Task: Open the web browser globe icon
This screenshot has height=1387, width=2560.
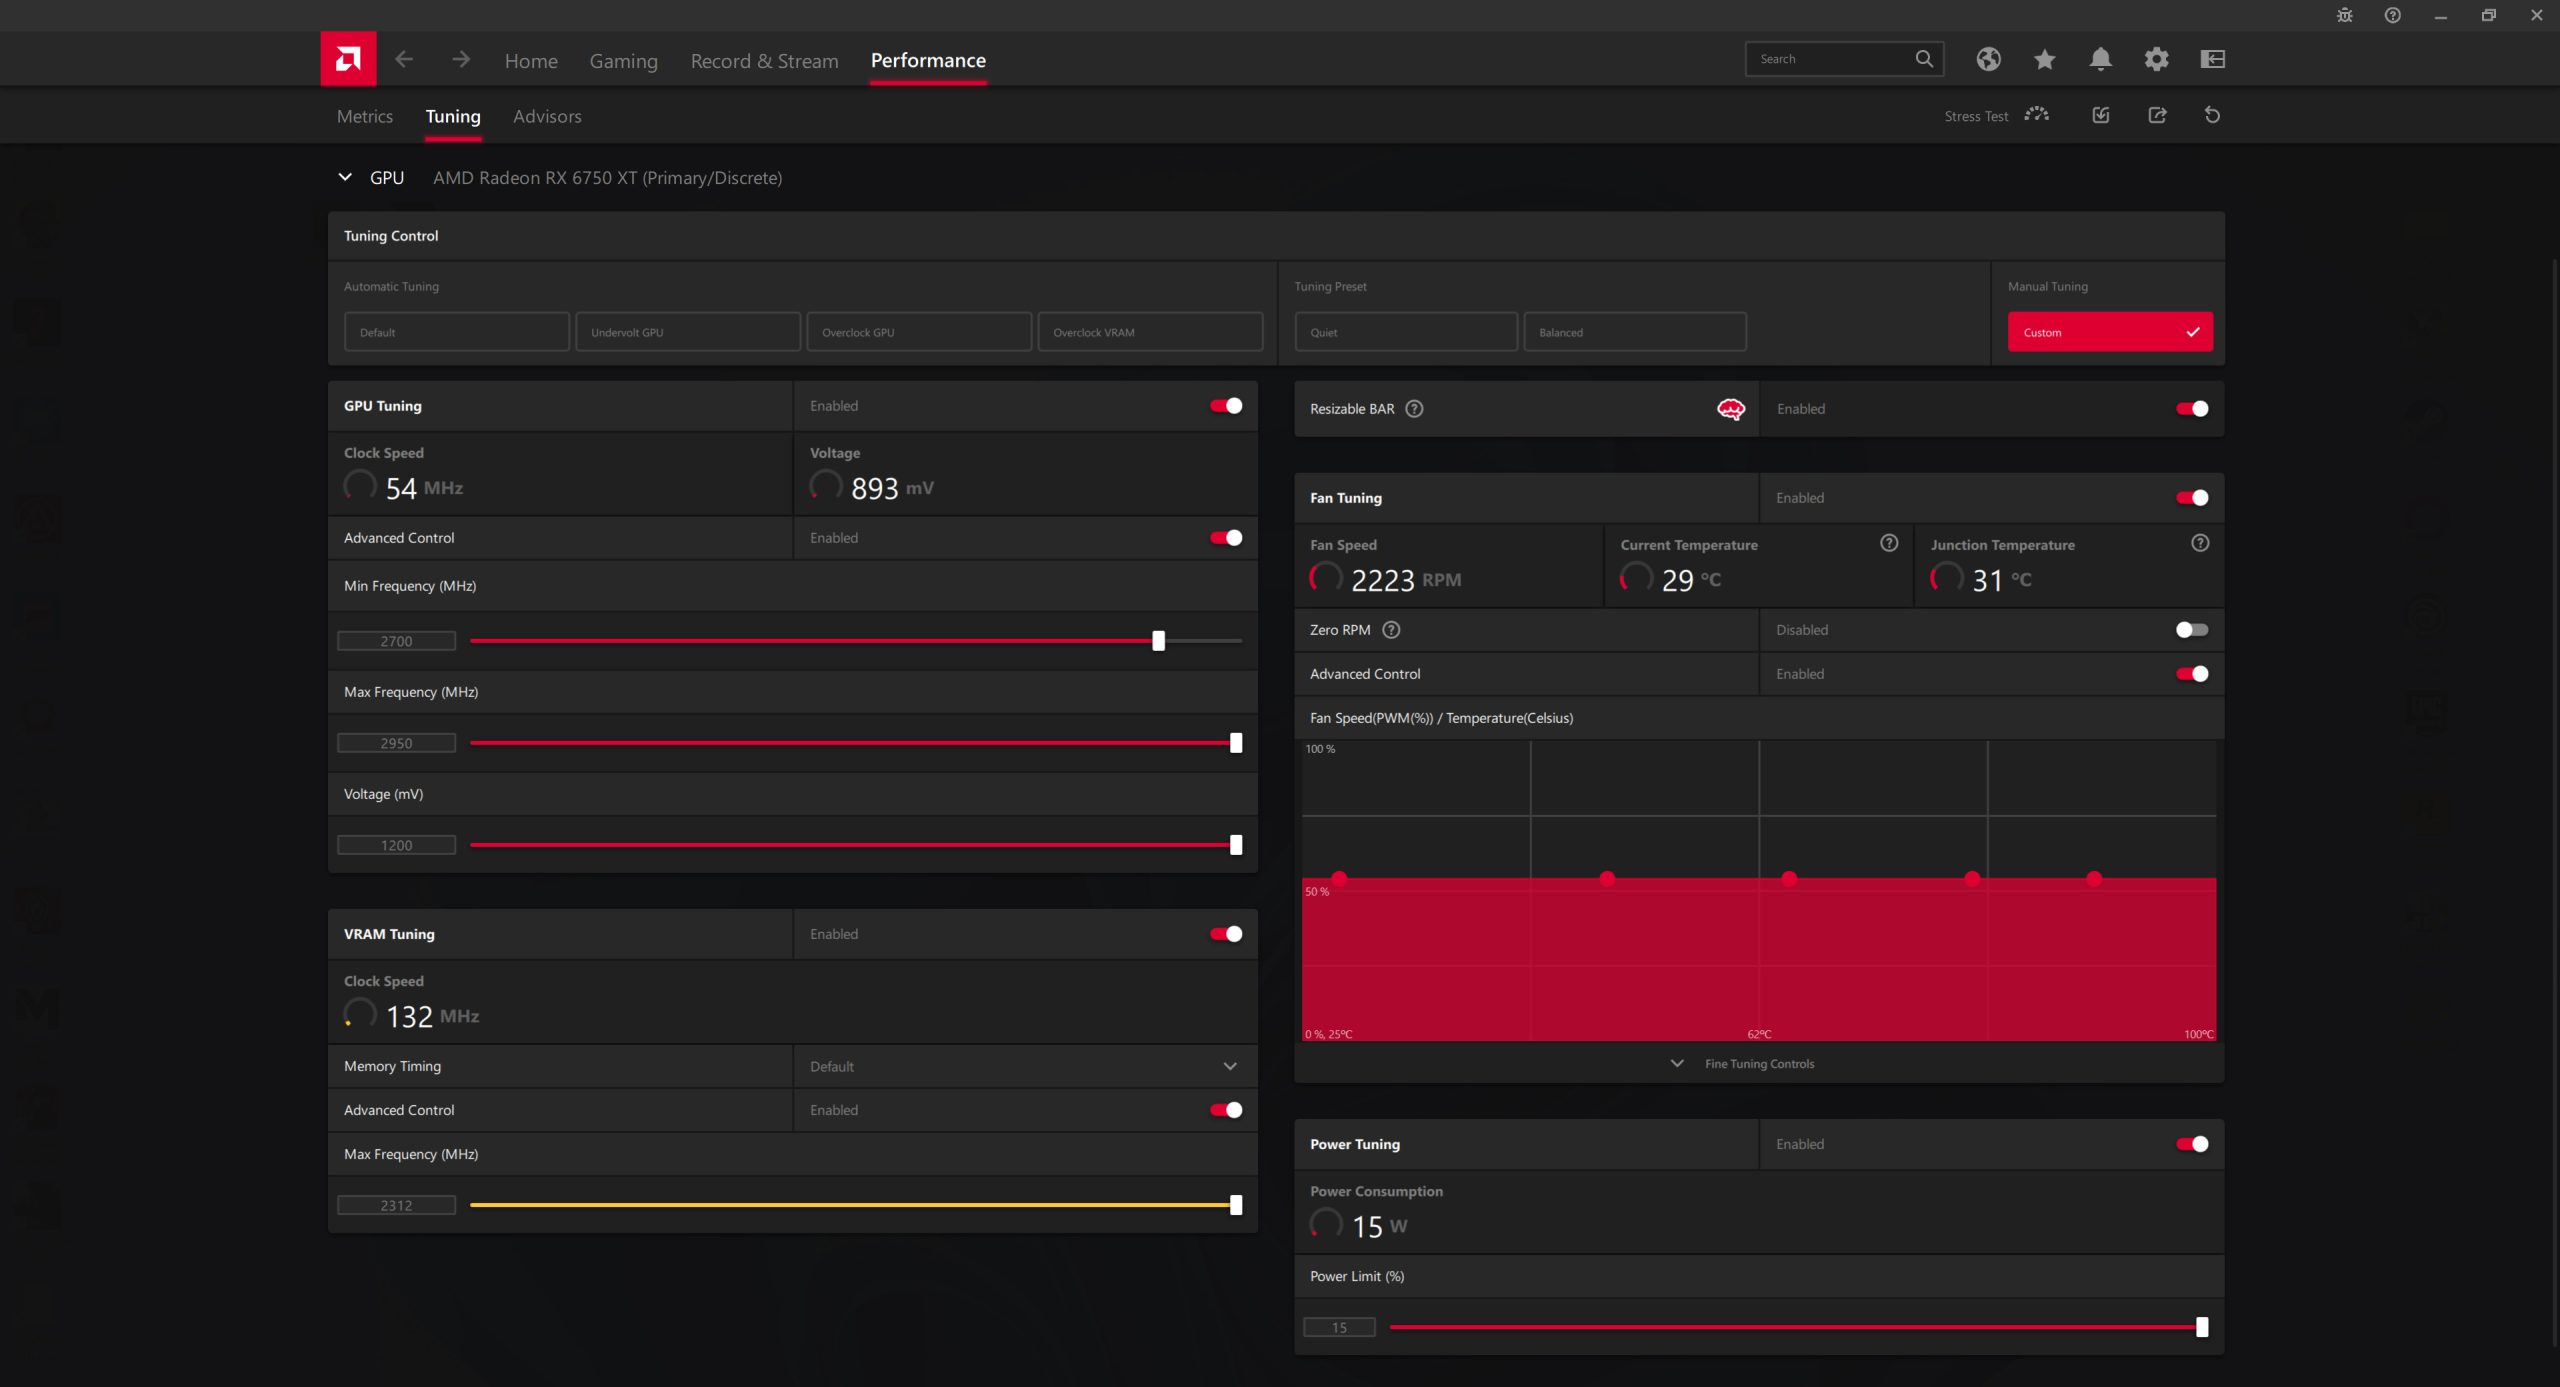Action: [1988, 59]
